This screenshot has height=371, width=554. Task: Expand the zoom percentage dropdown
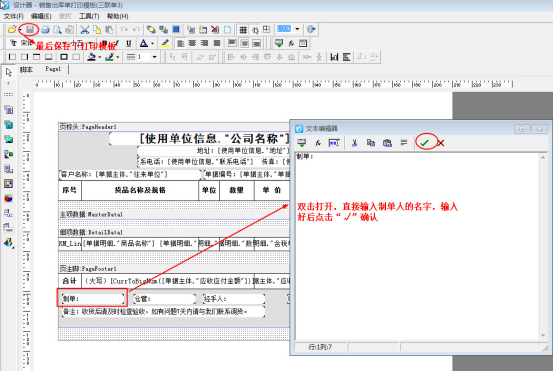click(297, 29)
